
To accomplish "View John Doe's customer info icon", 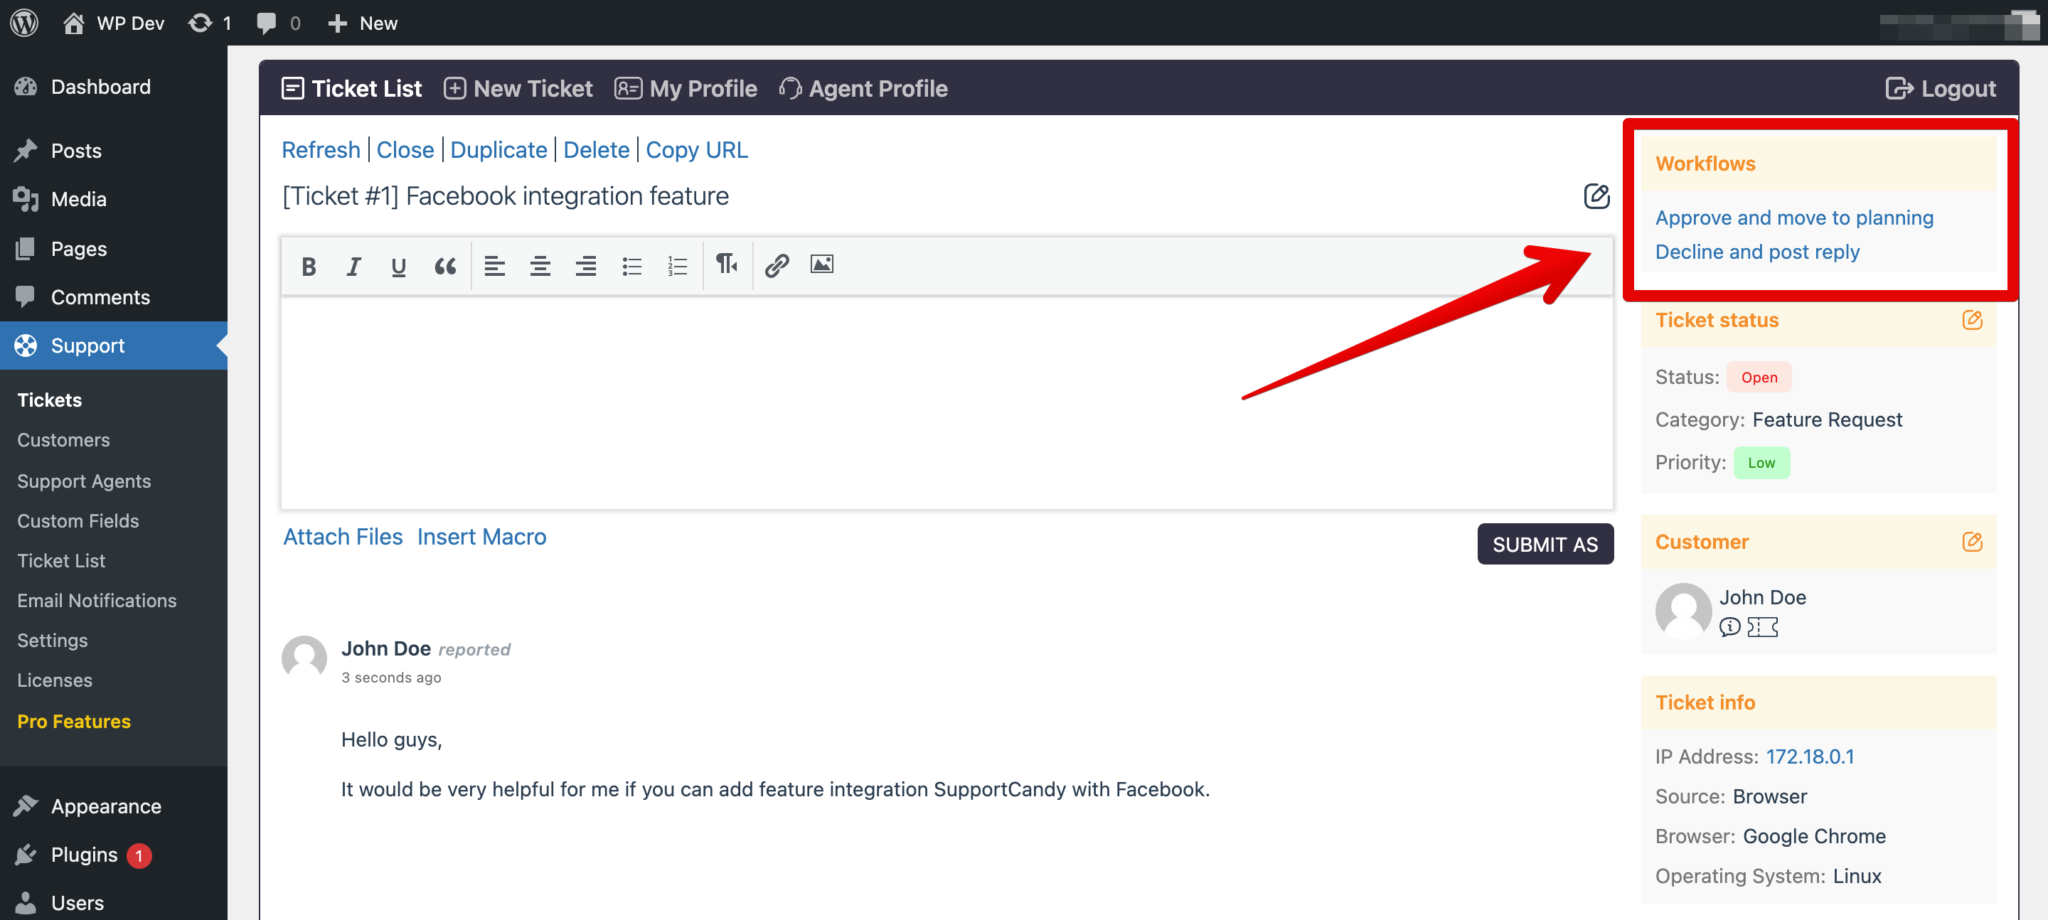I will click(1730, 627).
